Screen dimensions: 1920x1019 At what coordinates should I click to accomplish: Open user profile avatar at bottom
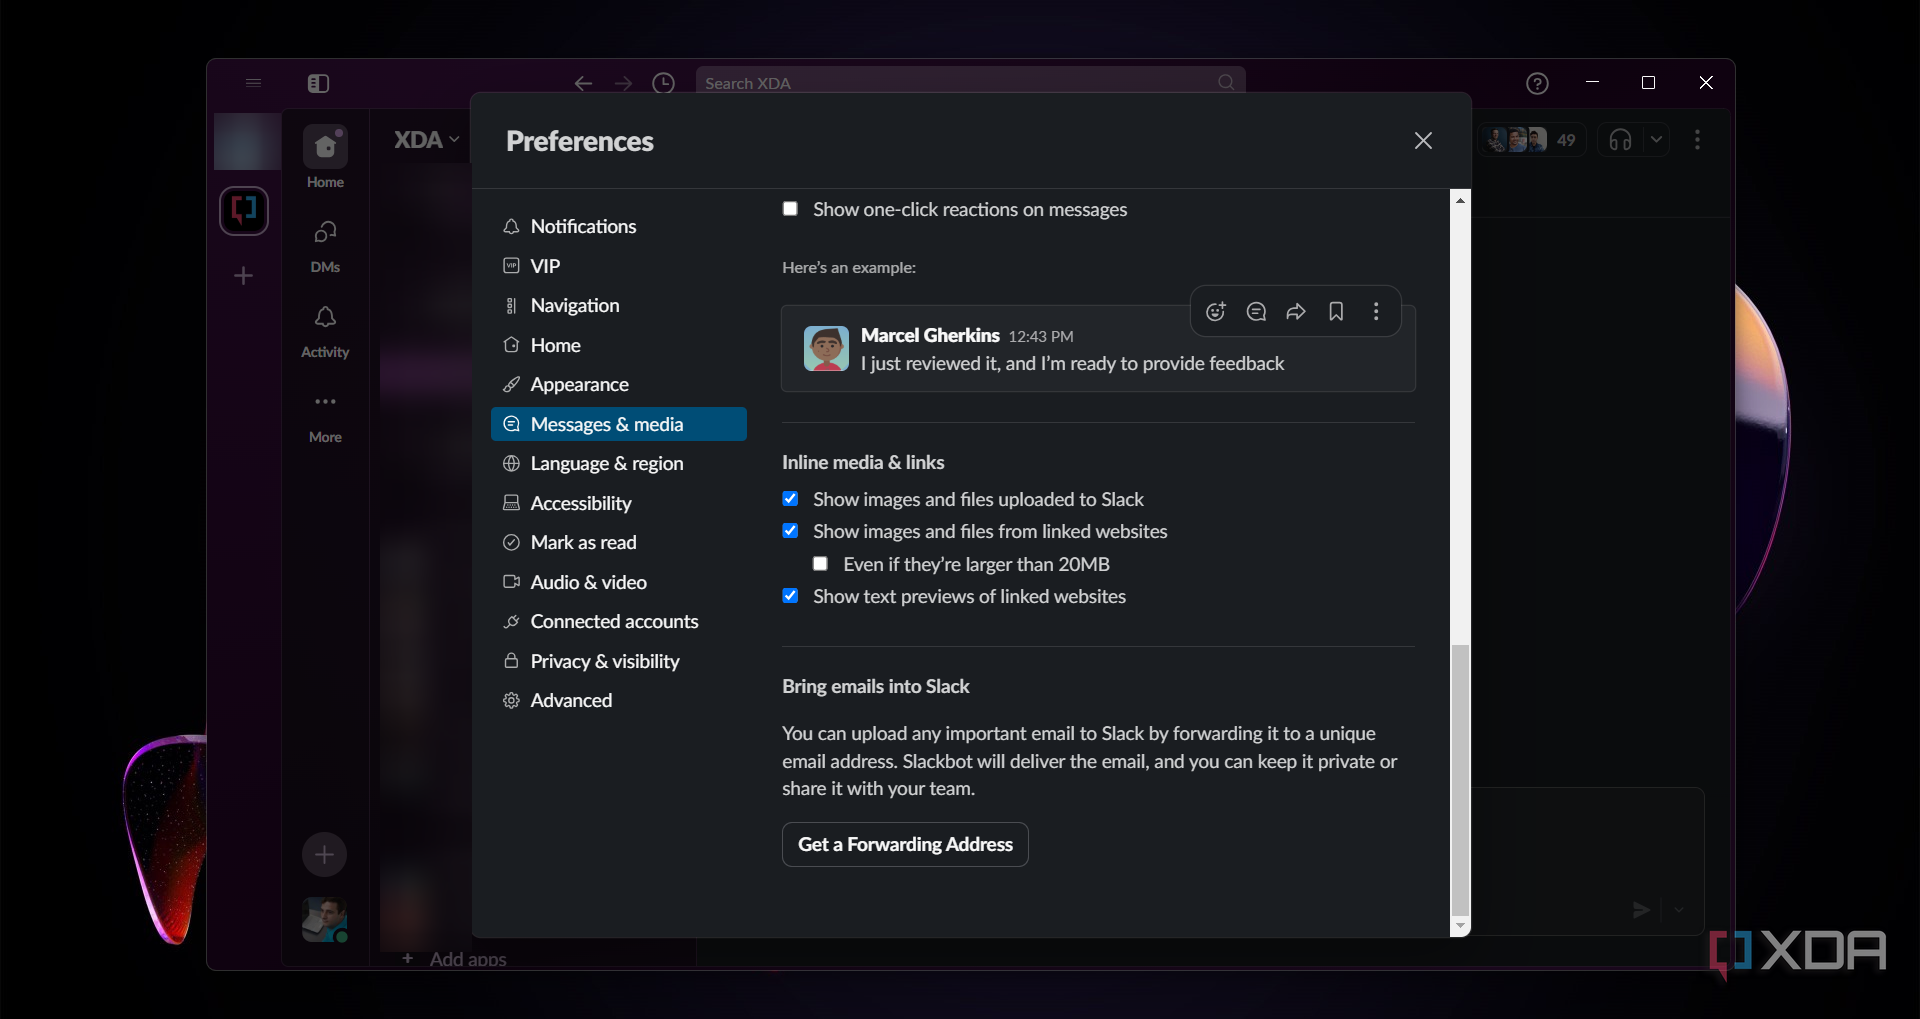(x=325, y=920)
